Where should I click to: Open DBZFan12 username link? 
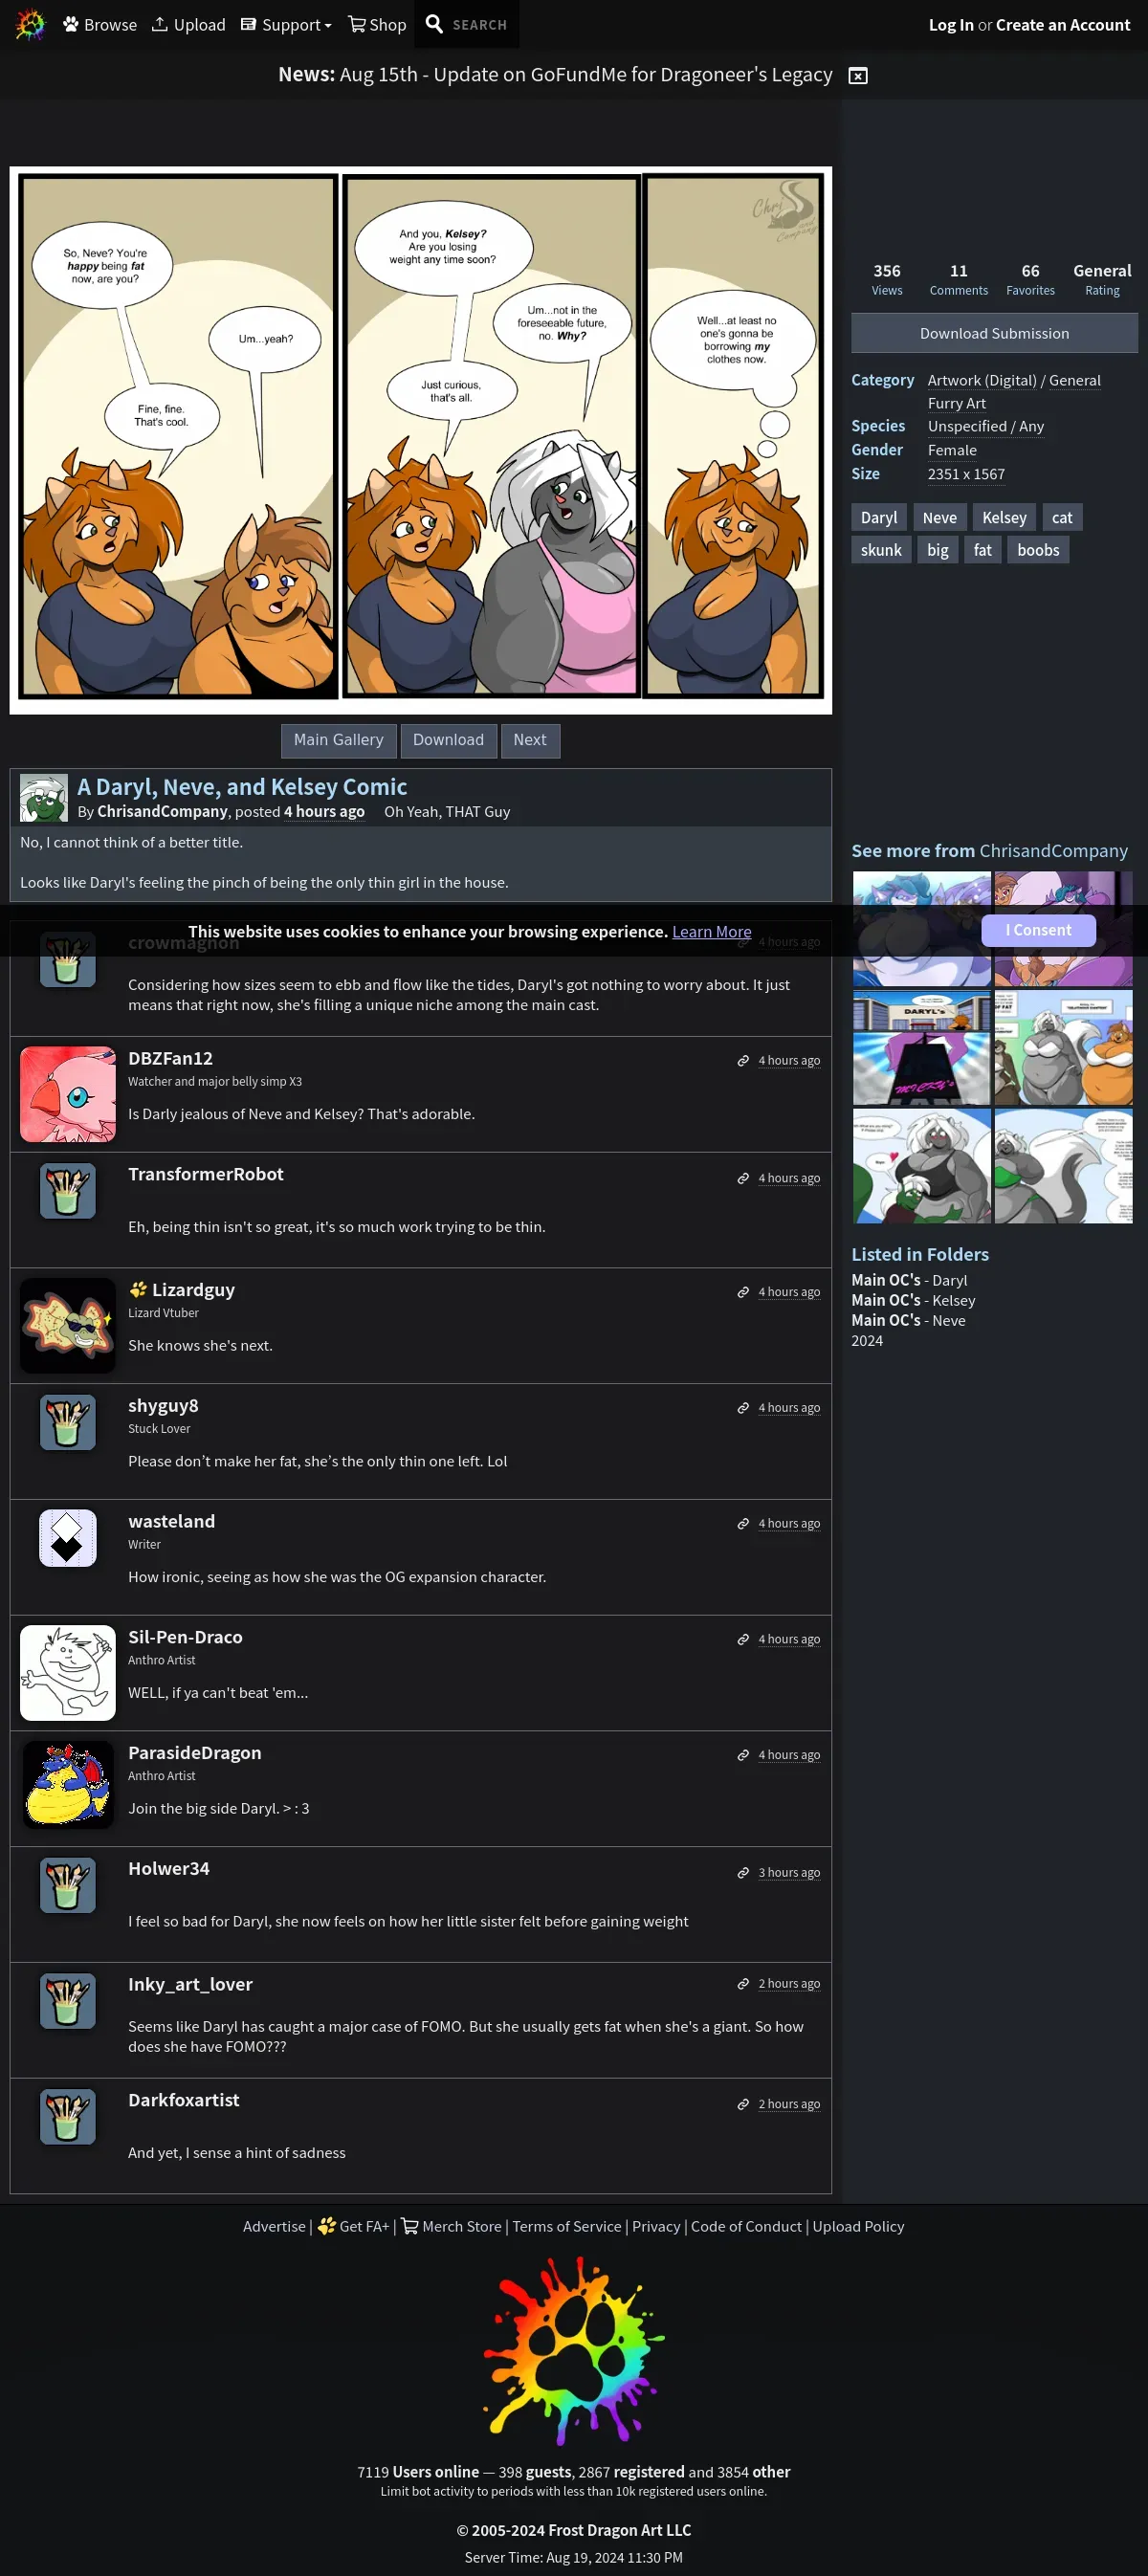170,1058
